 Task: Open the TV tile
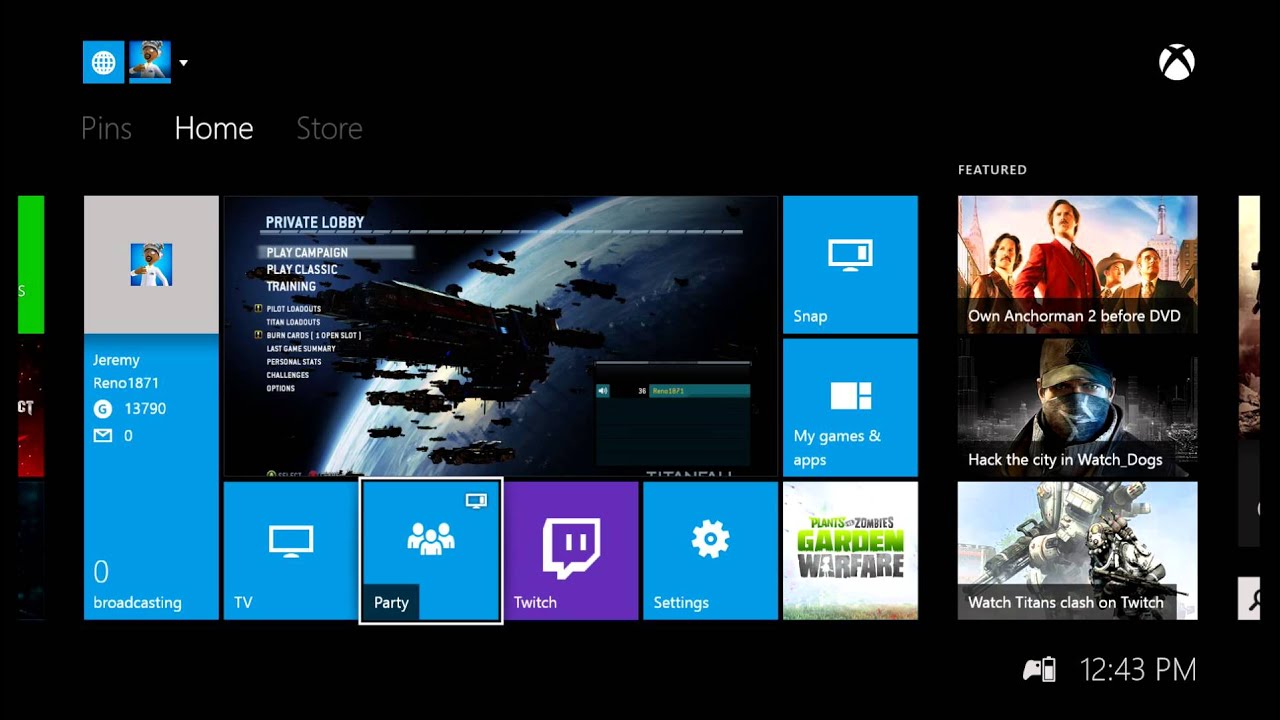coord(291,550)
